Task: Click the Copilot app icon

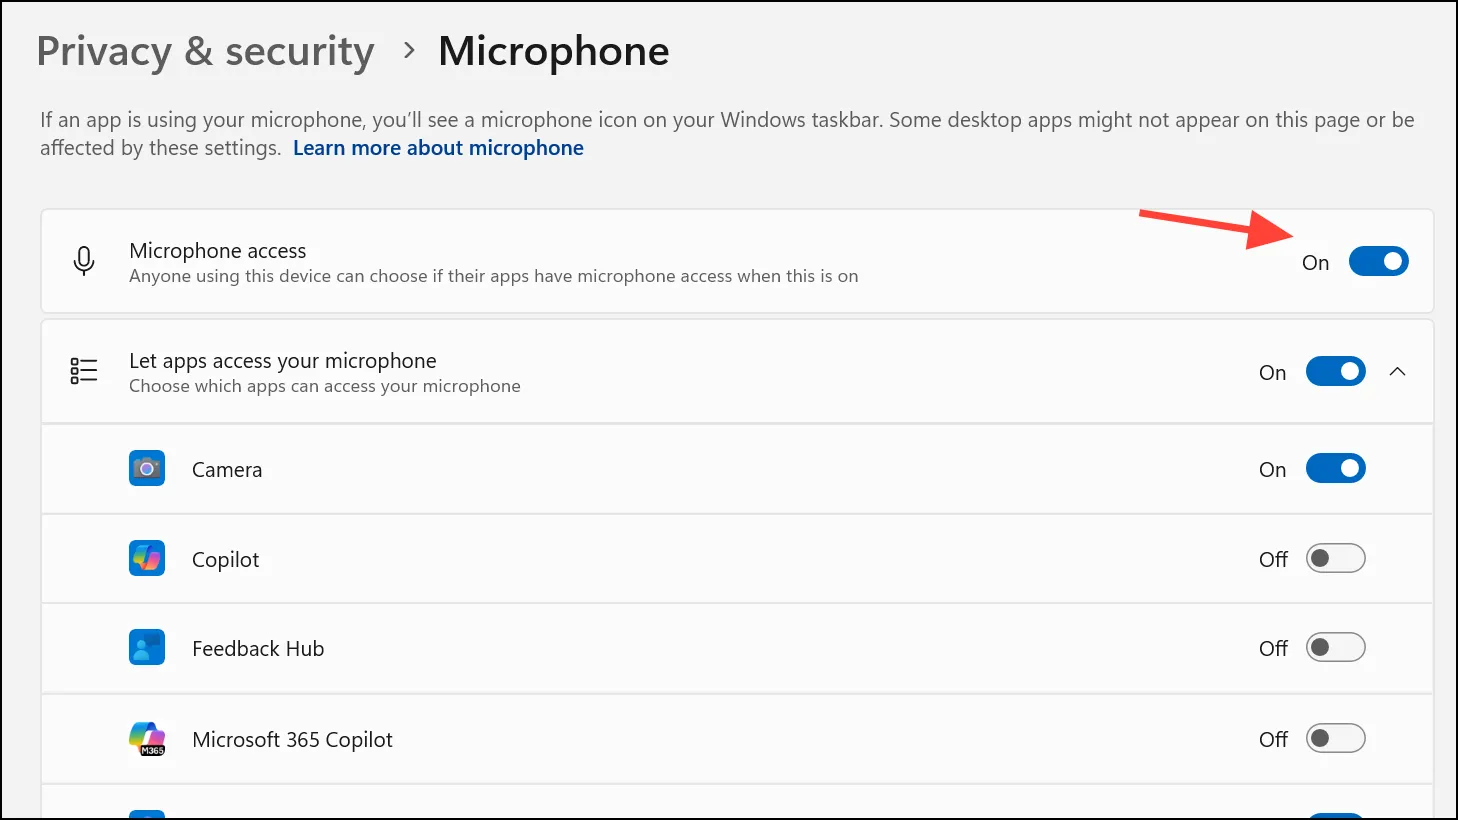Action: point(147,559)
